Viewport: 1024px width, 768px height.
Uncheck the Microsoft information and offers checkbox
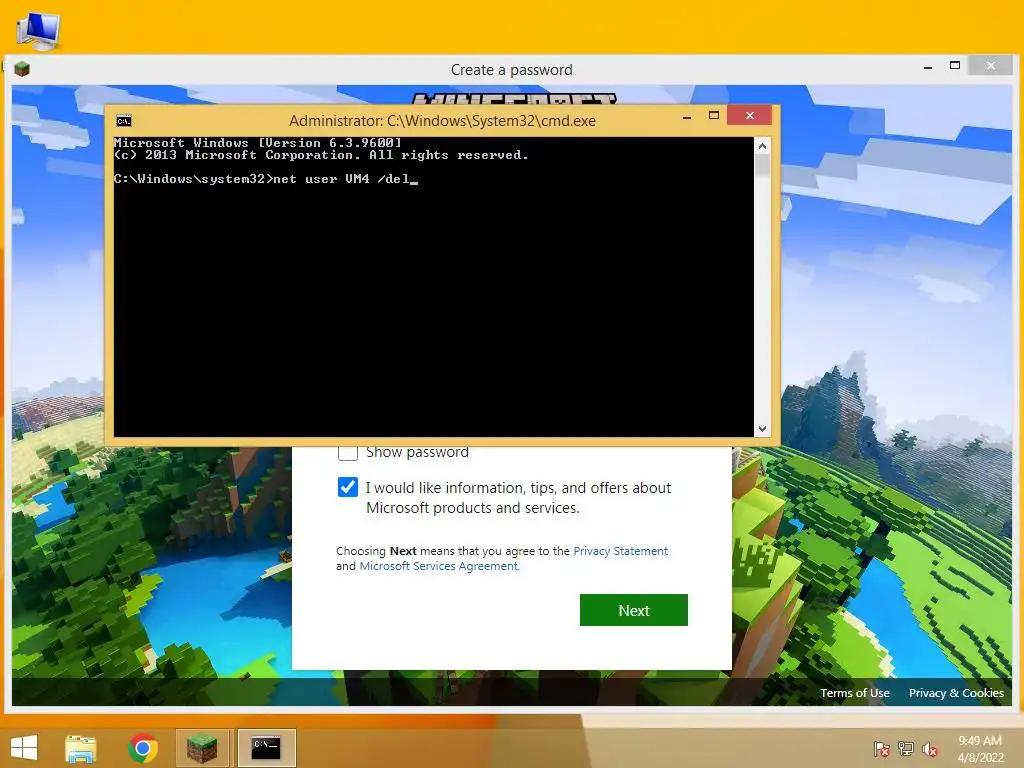pyautogui.click(x=347, y=487)
